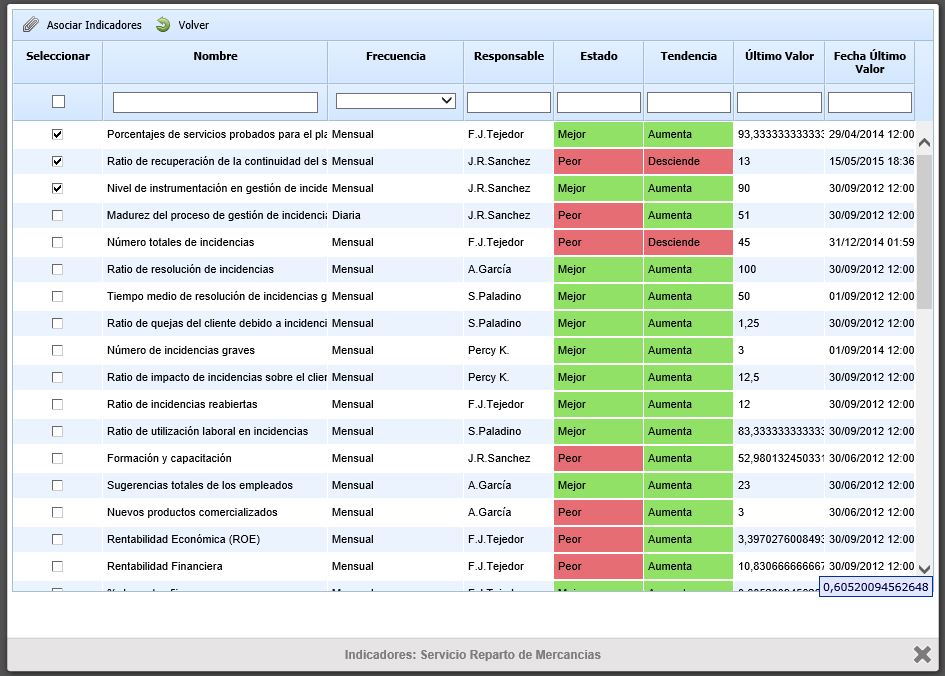
Task: Toggle the select-all checkbox in header filter row
Action: pos(58,102)
